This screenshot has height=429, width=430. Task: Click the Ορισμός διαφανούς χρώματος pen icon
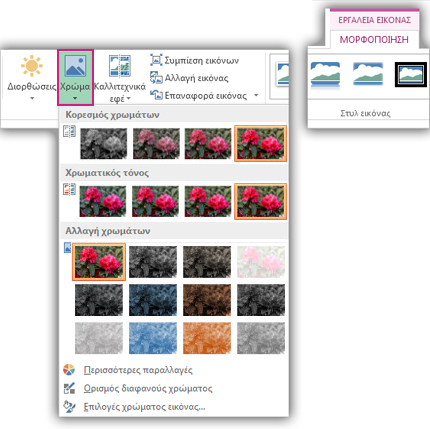click(x=69, y=388)
